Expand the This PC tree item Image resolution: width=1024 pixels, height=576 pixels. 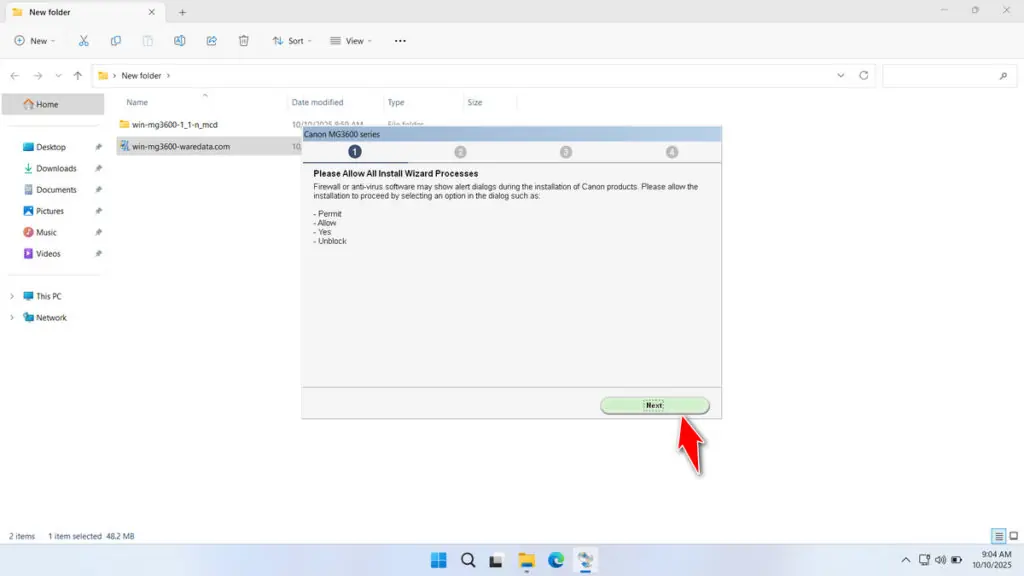click(x=12, y=296)
